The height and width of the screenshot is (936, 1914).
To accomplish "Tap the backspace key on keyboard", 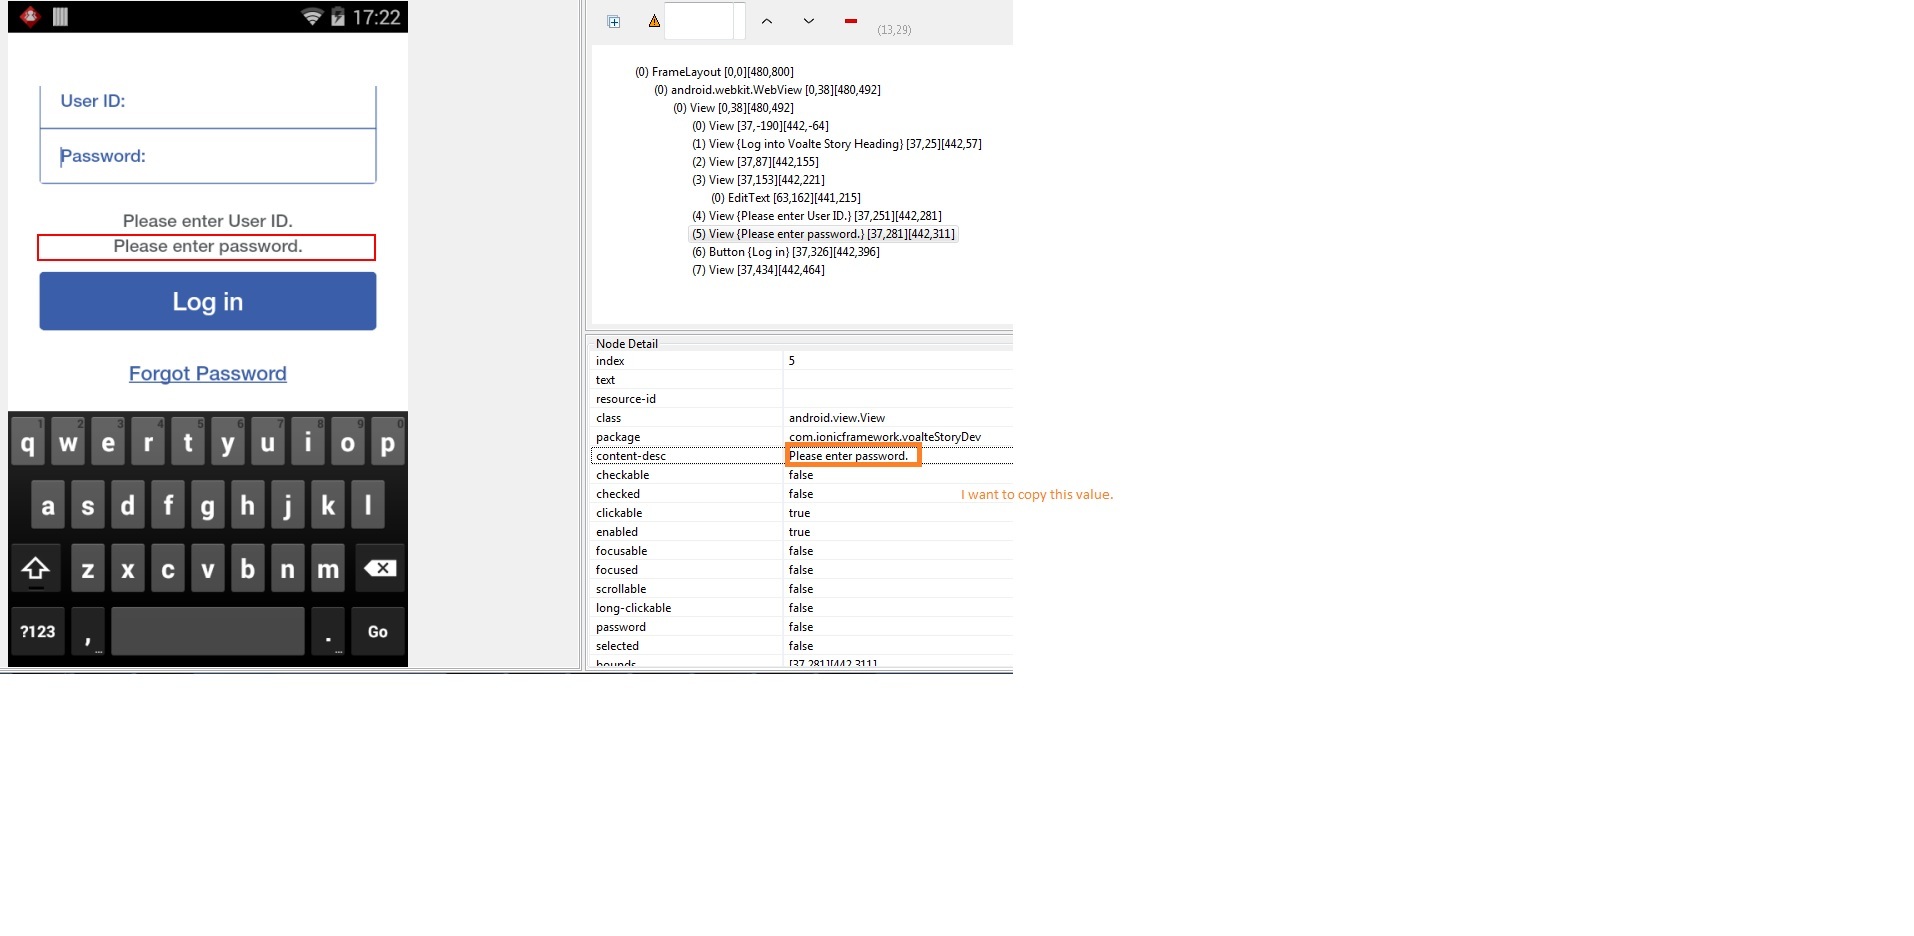I will (x=380, y=568).
